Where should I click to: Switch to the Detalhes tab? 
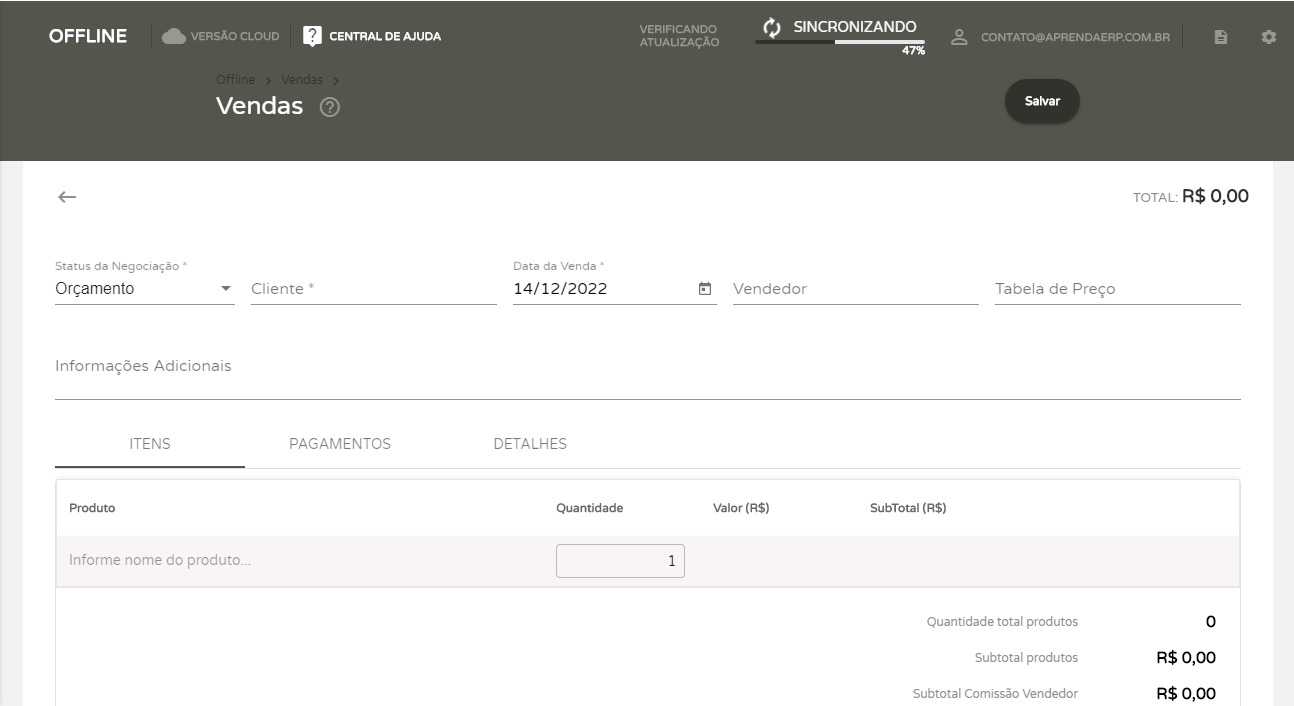click(530, 444)
